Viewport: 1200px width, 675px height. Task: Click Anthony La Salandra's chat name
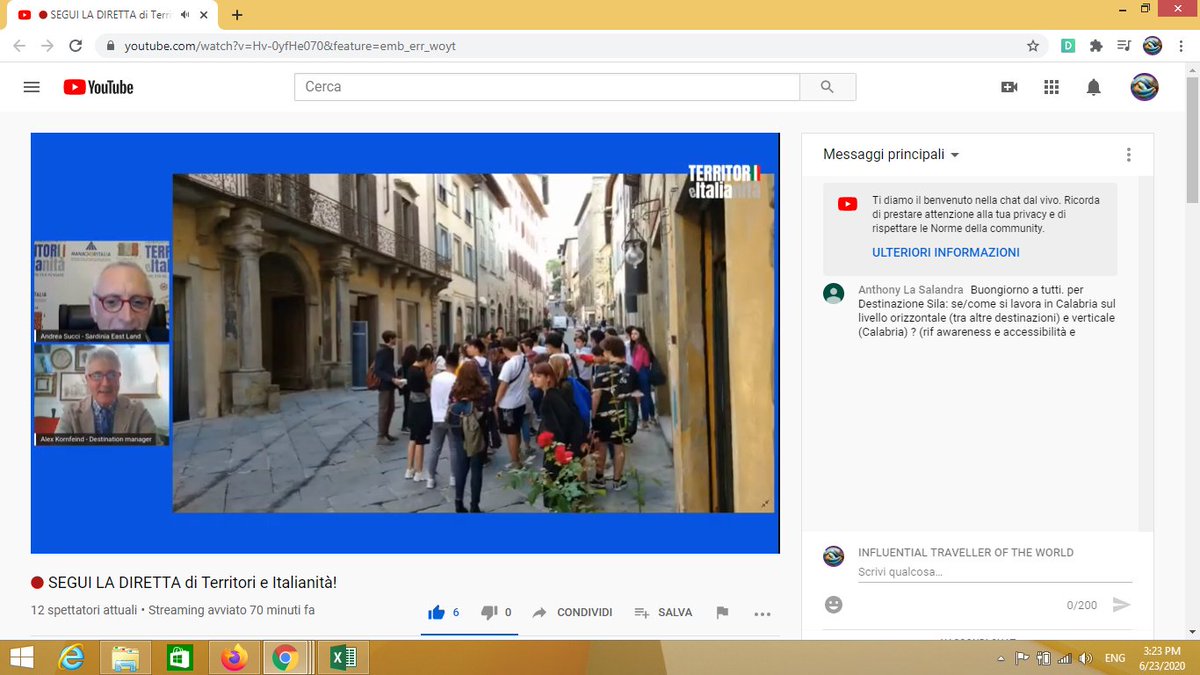(x=911, y=290)
